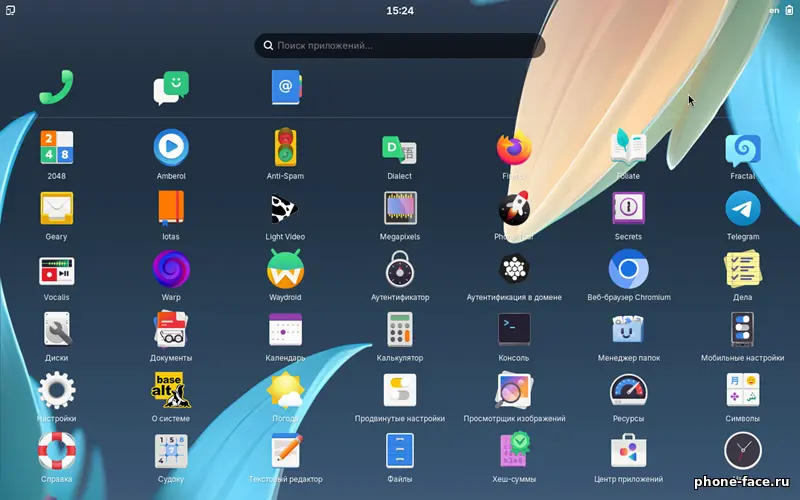Open the Telegram app
Screen dimensions: 800x500
743,209
